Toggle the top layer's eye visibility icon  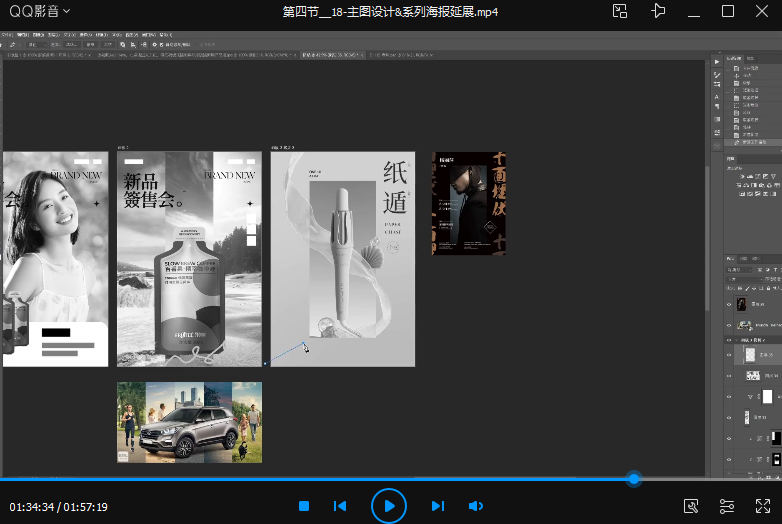[728, 304]
